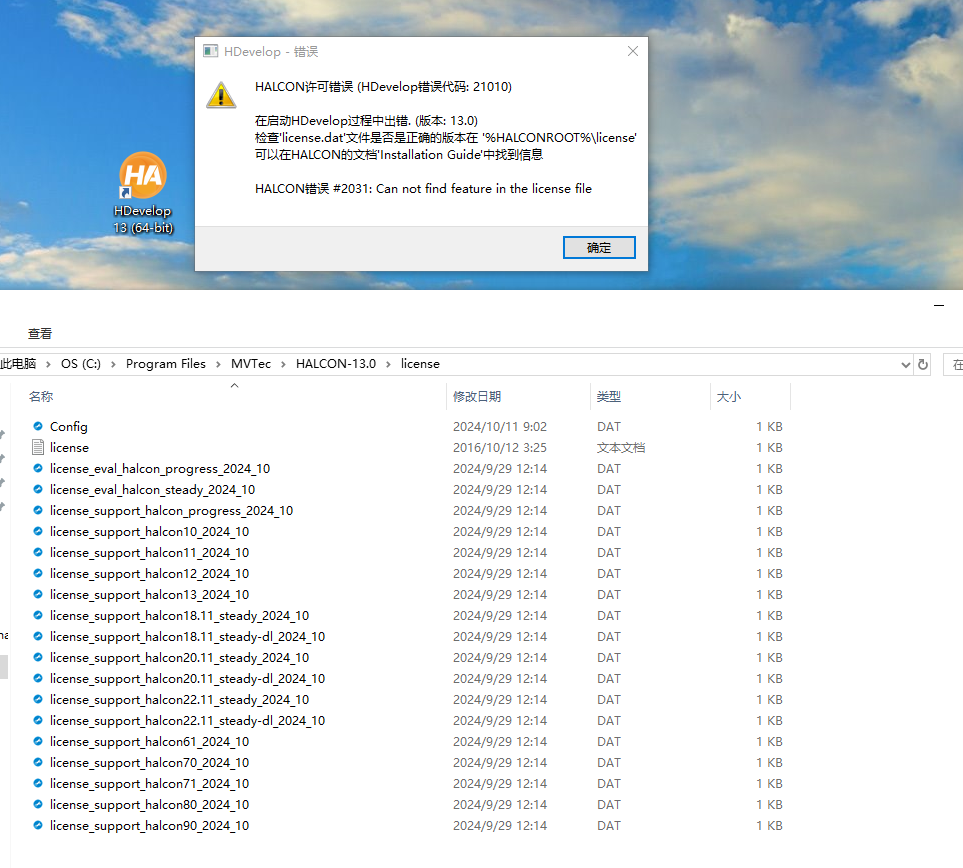Close the HDevelop error dialog
The width and height of the screenshot is (963, 868).
coord(633,52)
